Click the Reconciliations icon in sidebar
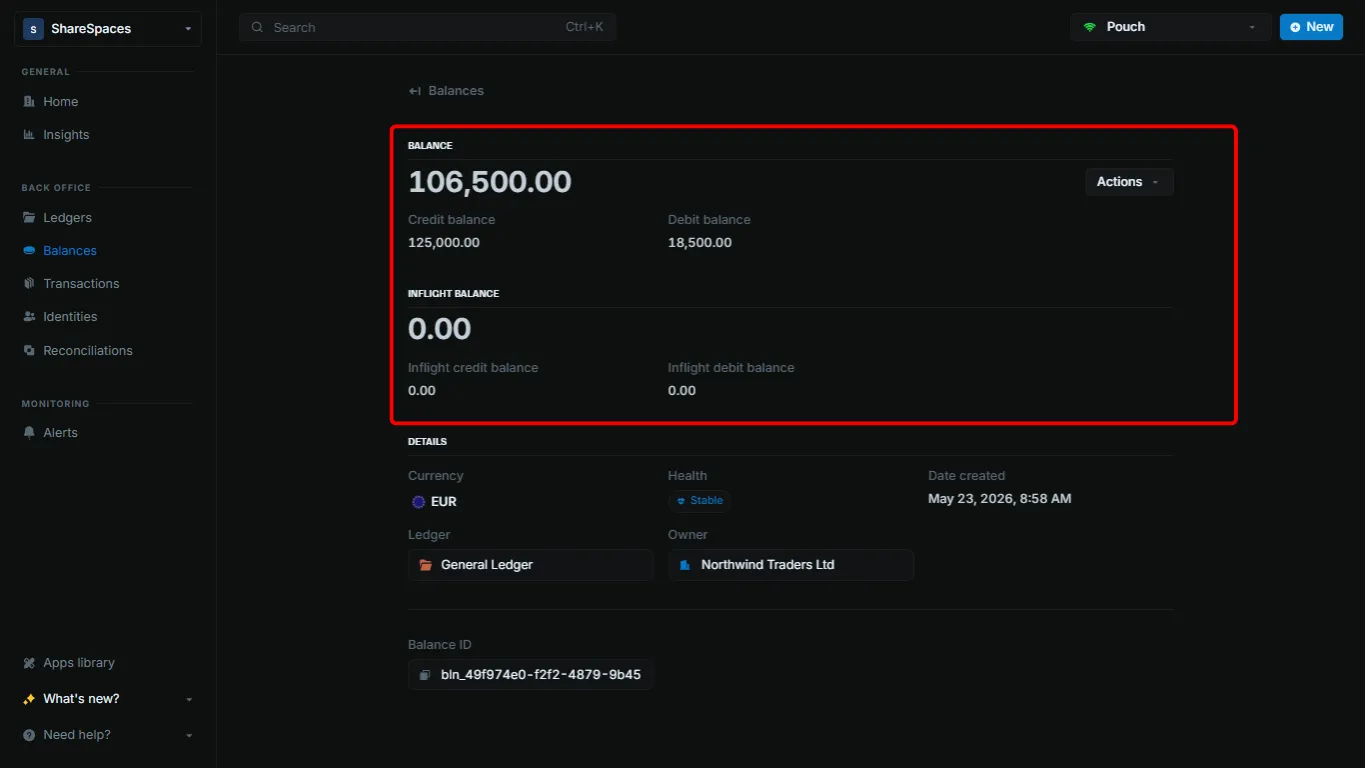This screenshot has width=1366, height=768. 29,351
